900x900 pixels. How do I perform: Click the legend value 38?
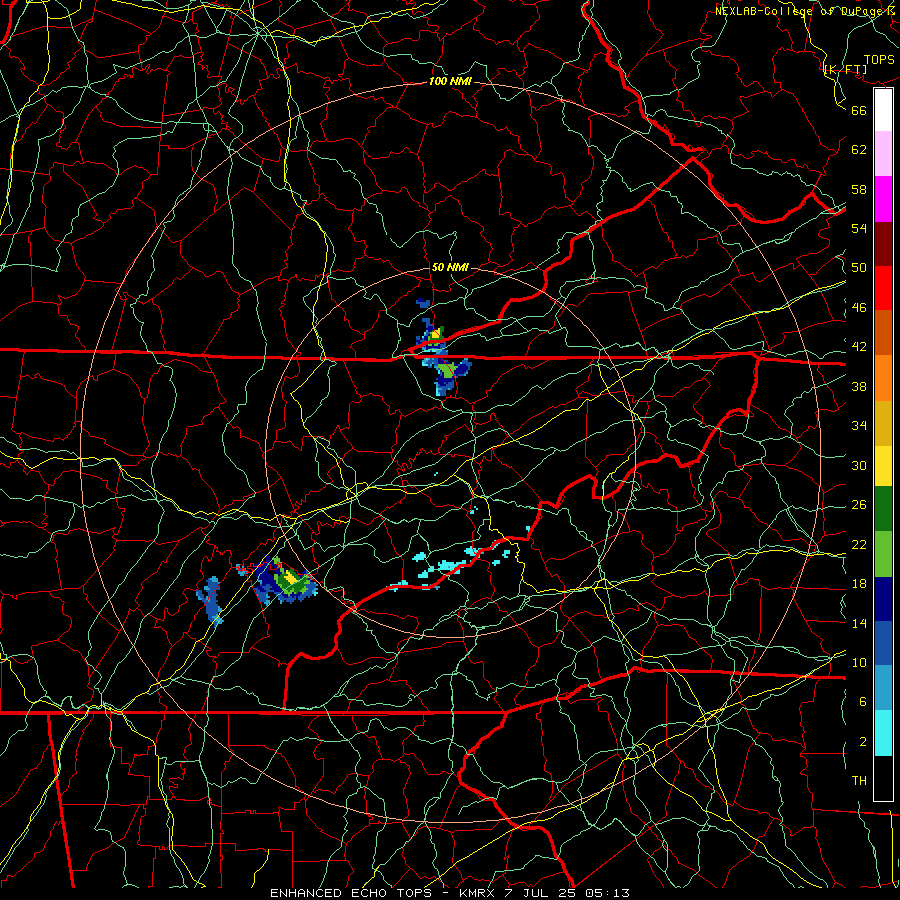[x=859, y=386]
